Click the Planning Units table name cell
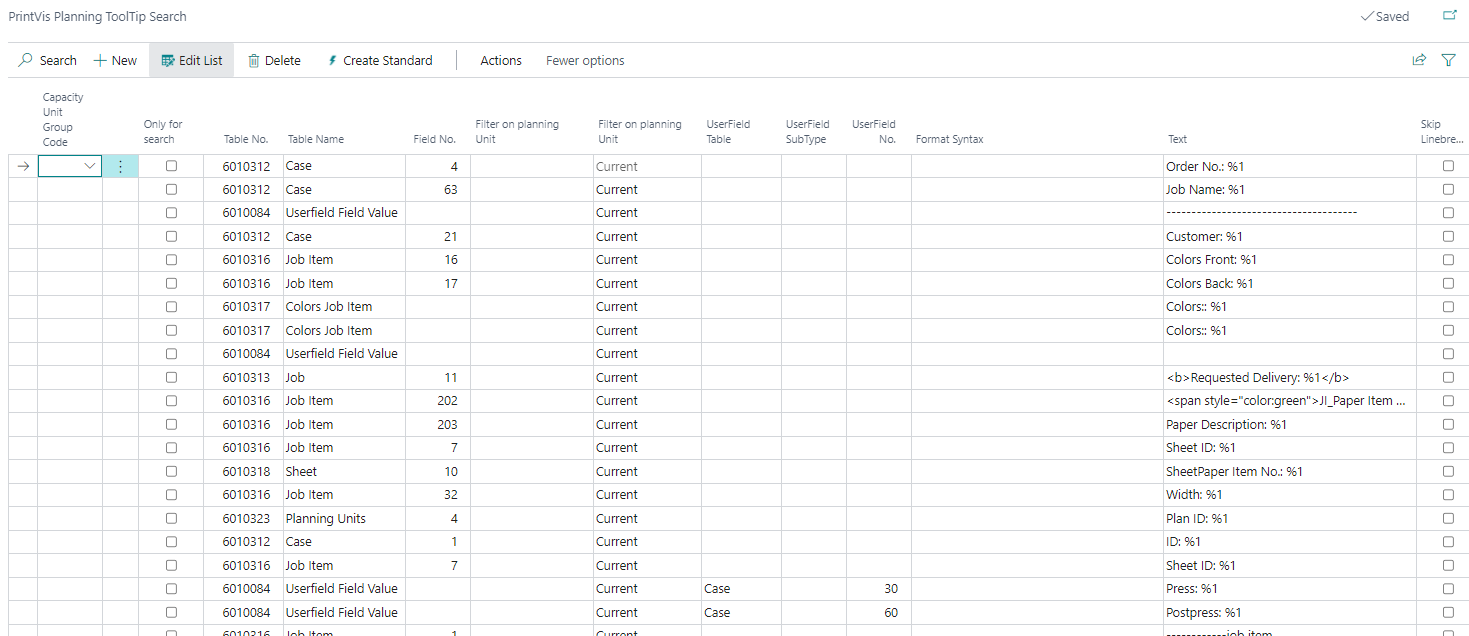Screen dimensions: 1469x636 344,519
